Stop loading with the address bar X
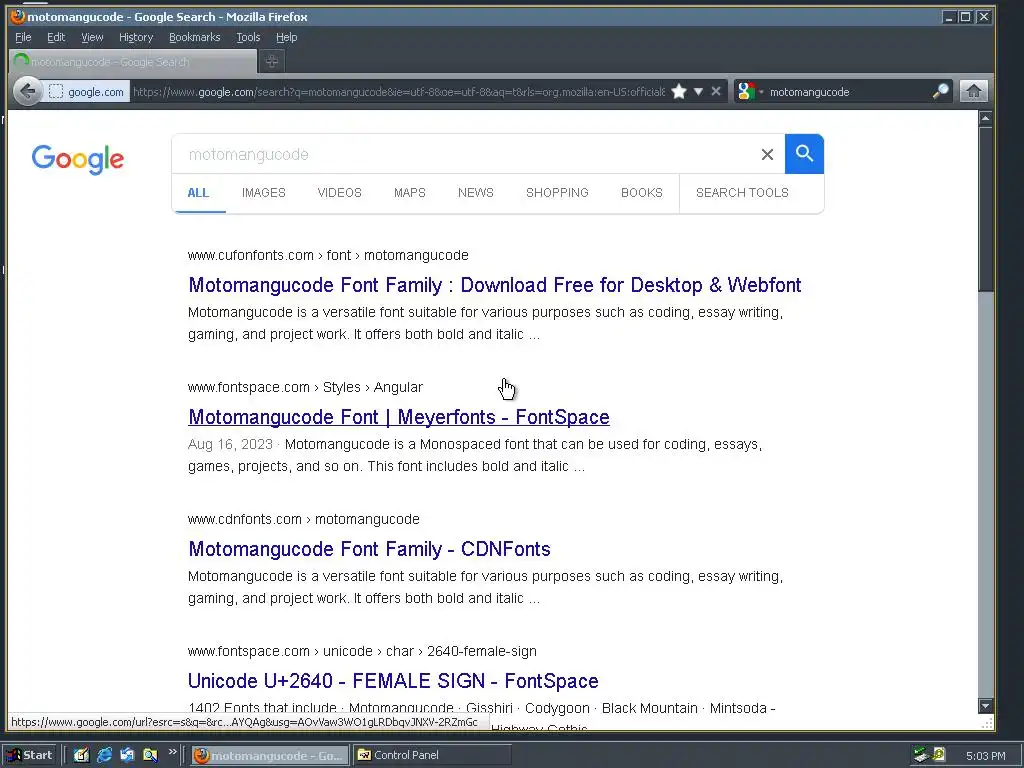Viewport: 1024px width, 768px height. (x=716, y=91)
